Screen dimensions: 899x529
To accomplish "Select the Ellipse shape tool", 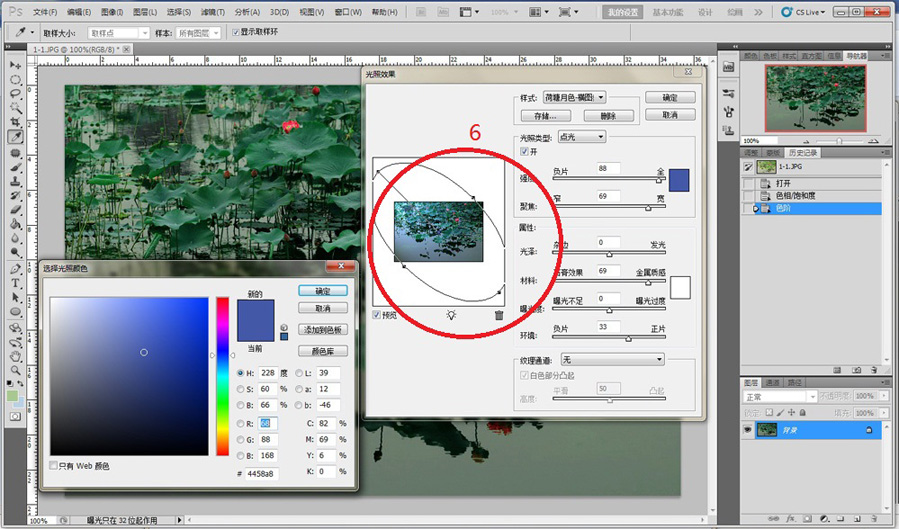I will [x=15, y=312].
